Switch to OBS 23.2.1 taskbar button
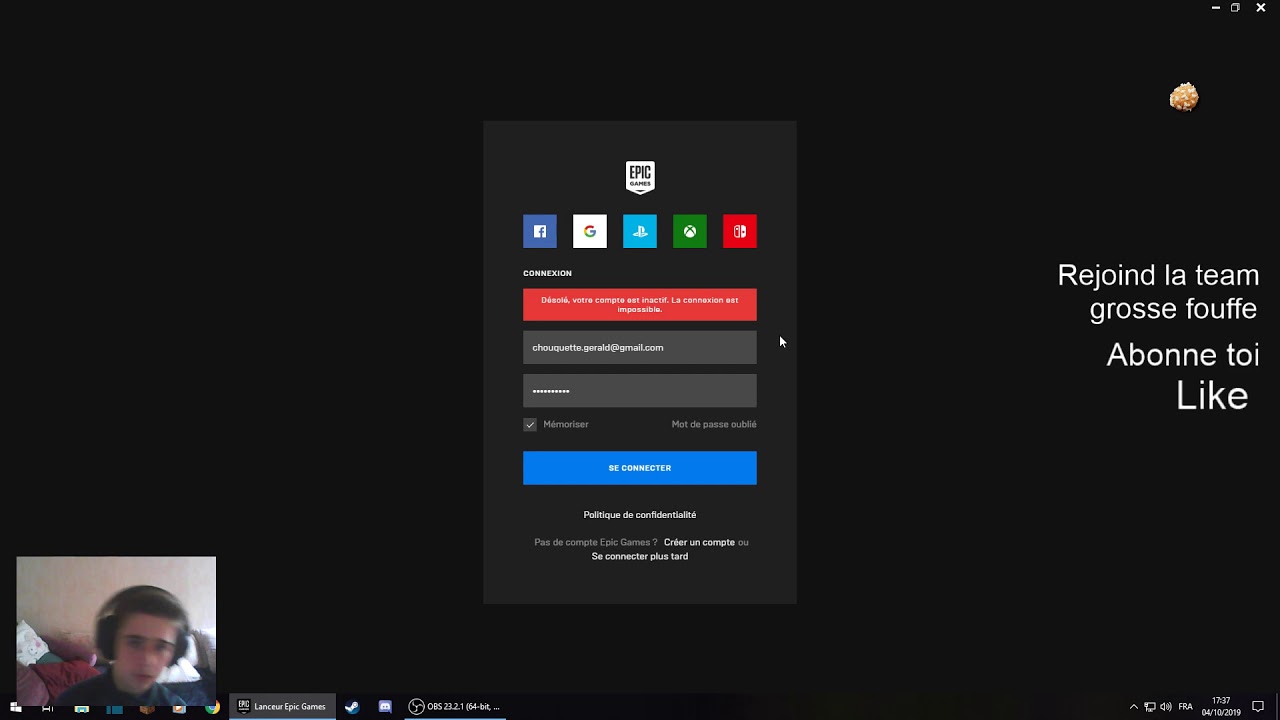The height and width of the screenshot is (720, 1280). tap(455, 707)
